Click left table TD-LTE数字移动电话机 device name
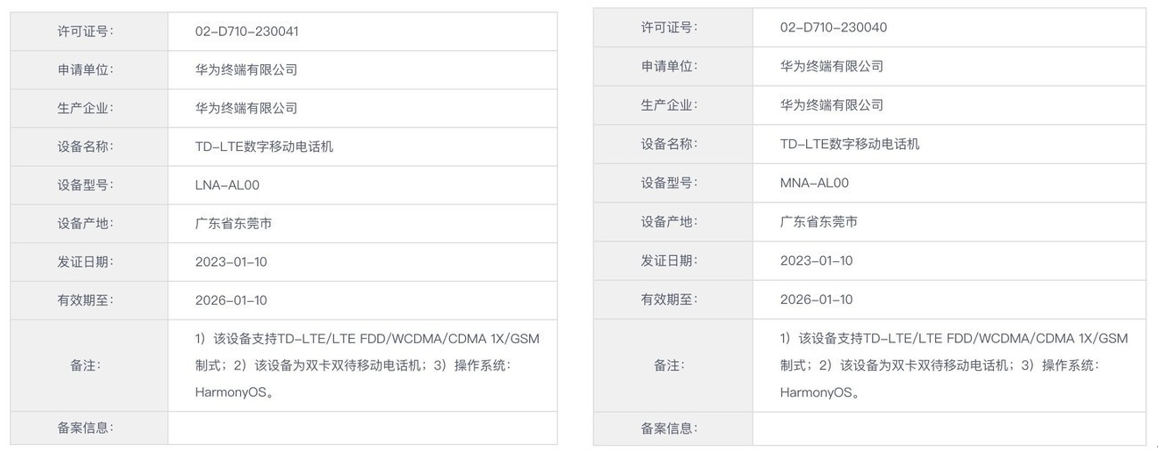Image resolution: width=1158 pixels, height=455 pixels. pyautogui.click(x=264, y=146)
